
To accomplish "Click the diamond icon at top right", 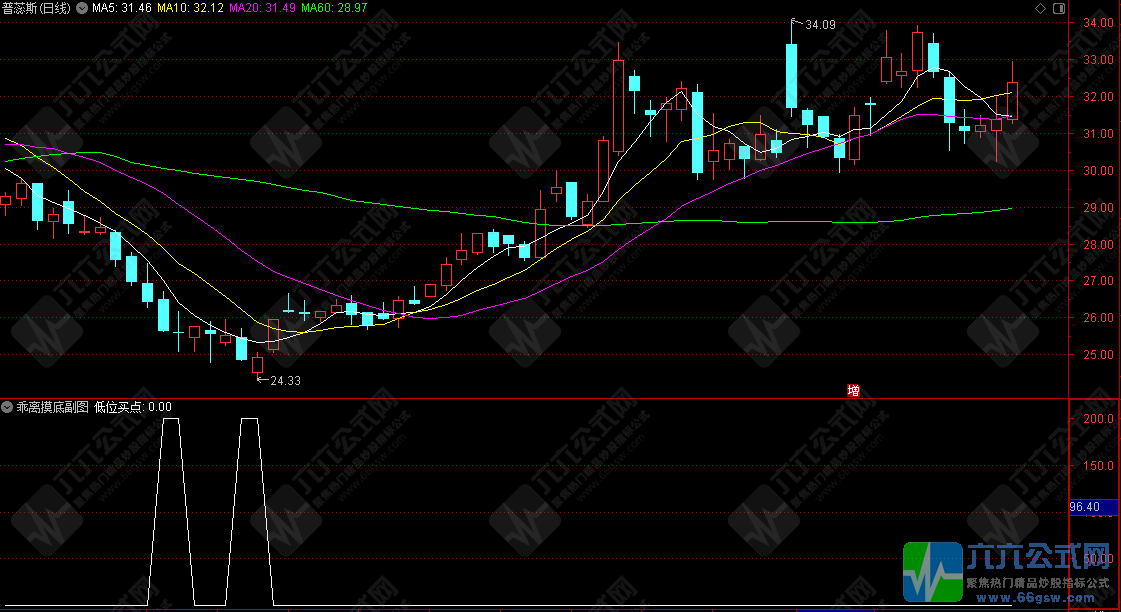I will tap(1042, 8).
